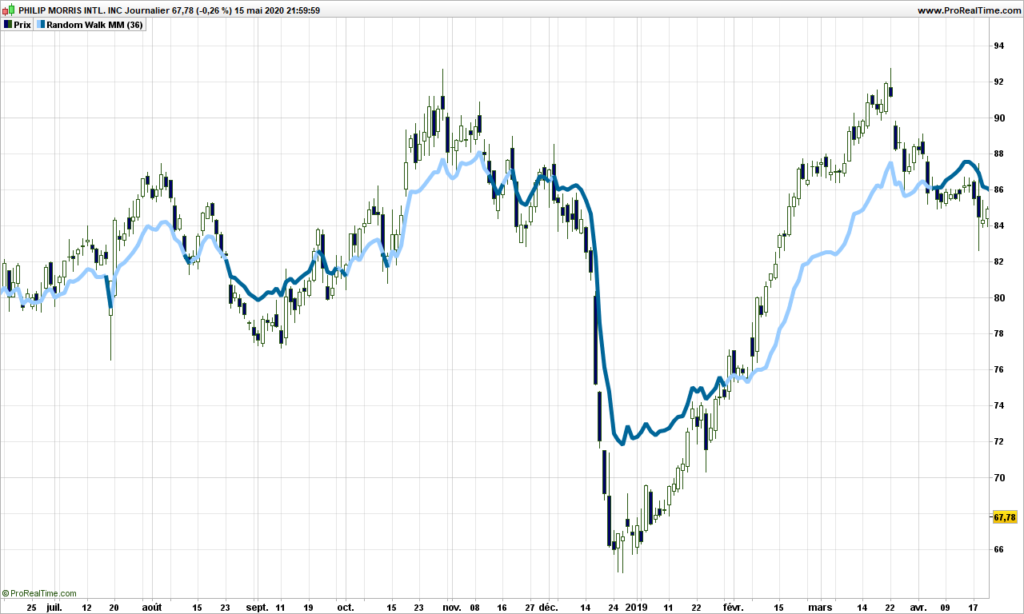This screenshot has height=614, width=1024.
Task: Open the Random Walk MM (36) indicator label
Action: click(x=95, y=25)
